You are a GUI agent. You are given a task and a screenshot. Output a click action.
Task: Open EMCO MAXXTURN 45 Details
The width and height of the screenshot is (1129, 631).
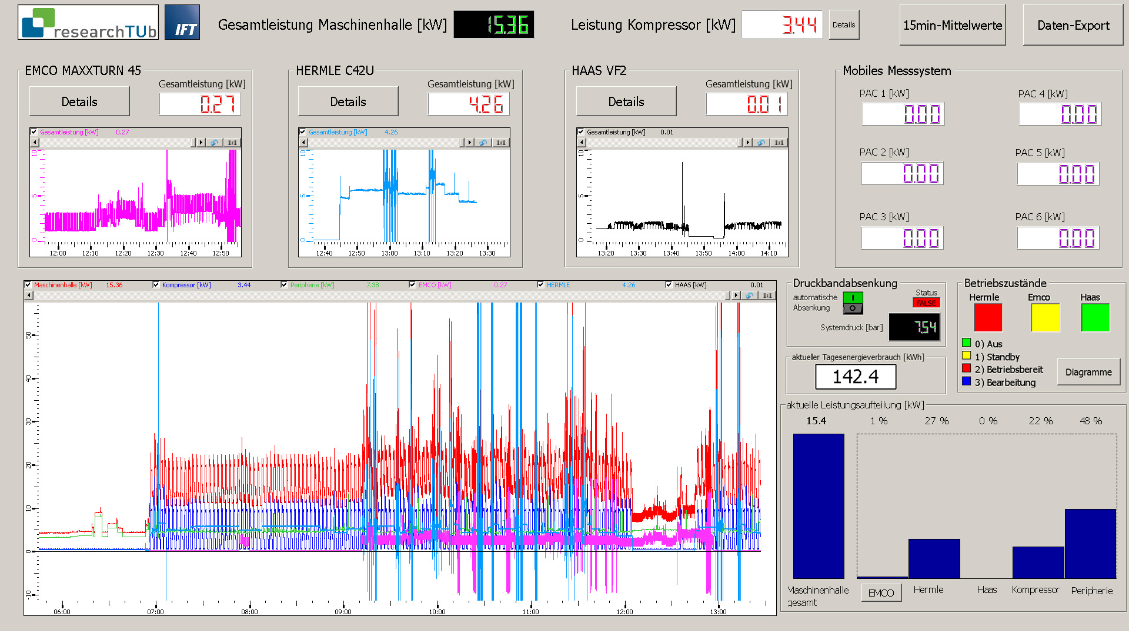[79, 101]
